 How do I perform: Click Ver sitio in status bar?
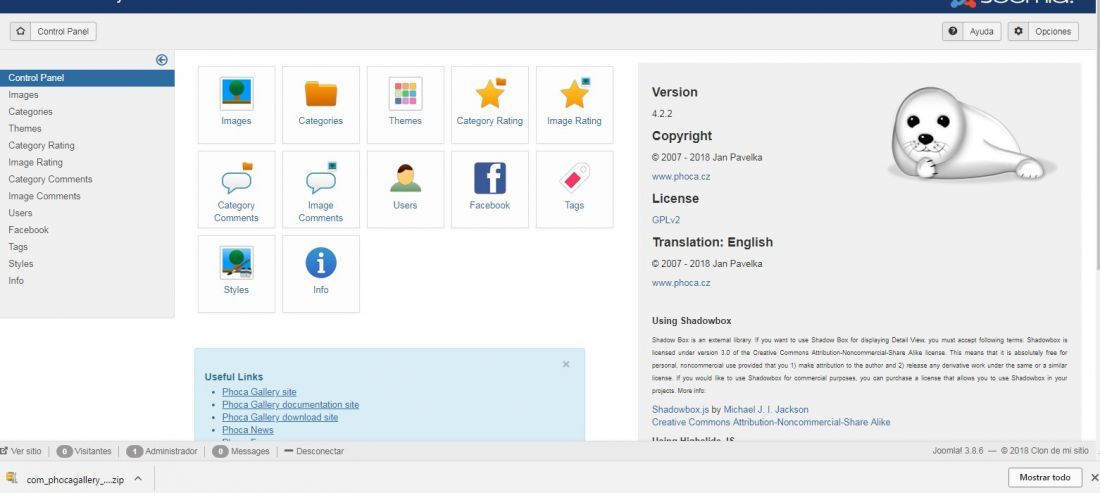tap(21, 451)
